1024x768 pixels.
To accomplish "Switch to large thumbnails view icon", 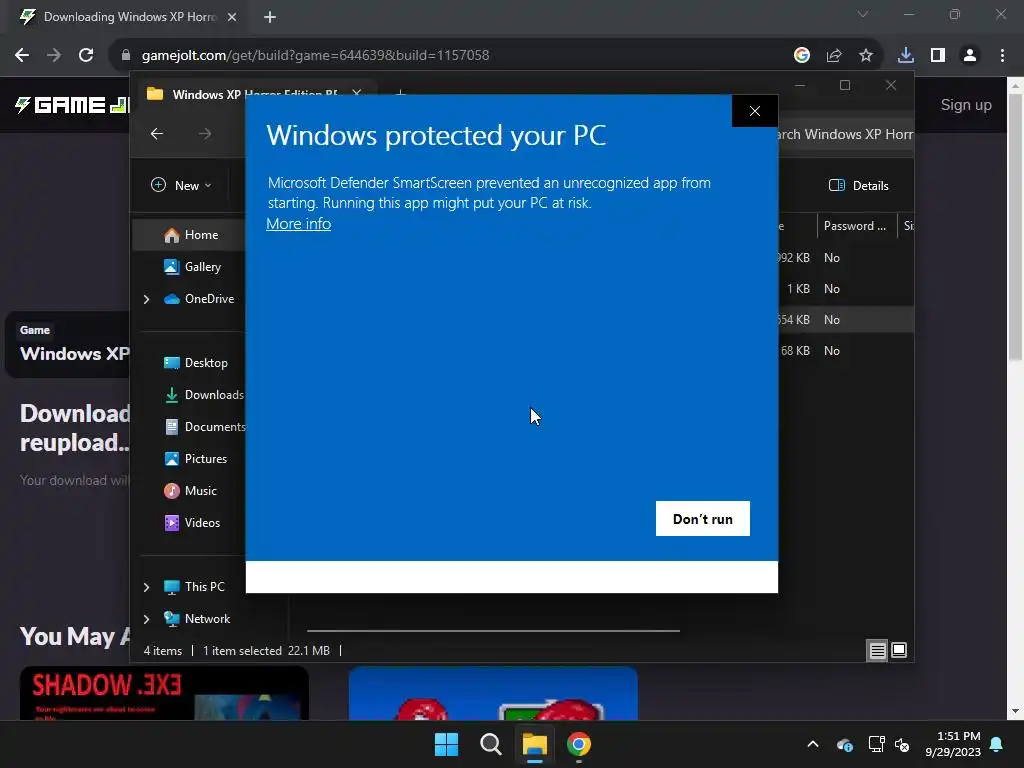I will click(x=899, y=650).
